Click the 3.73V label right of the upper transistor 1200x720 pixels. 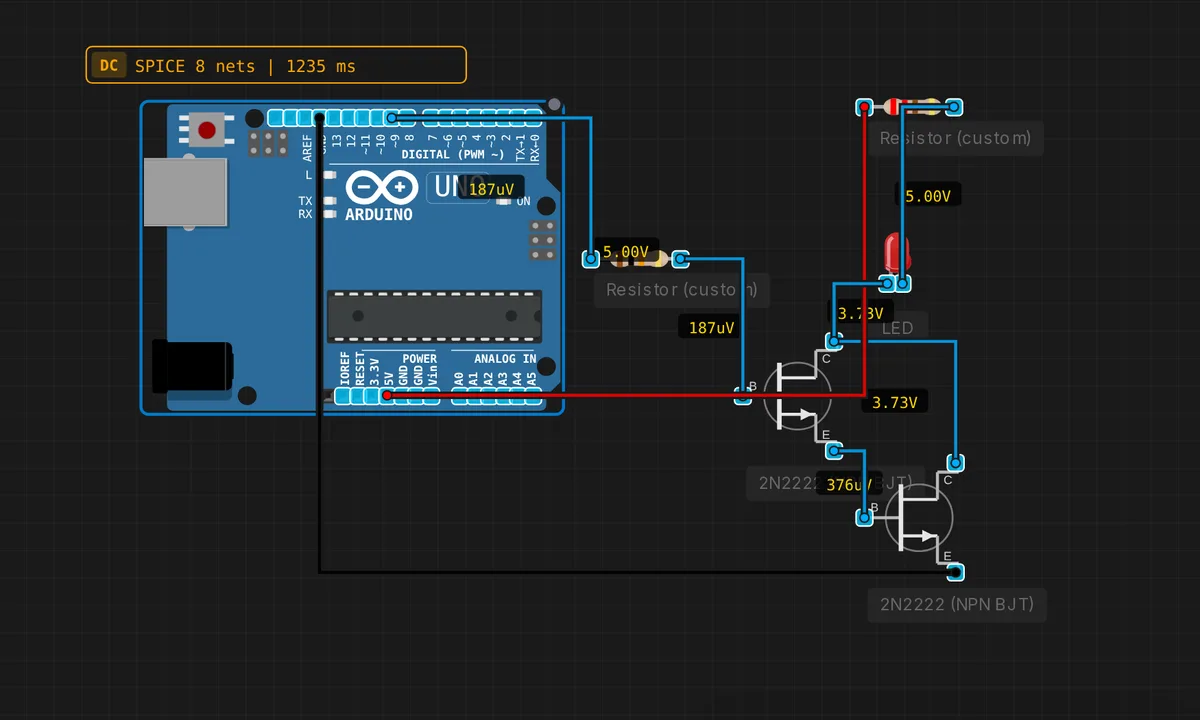(895, 402)
